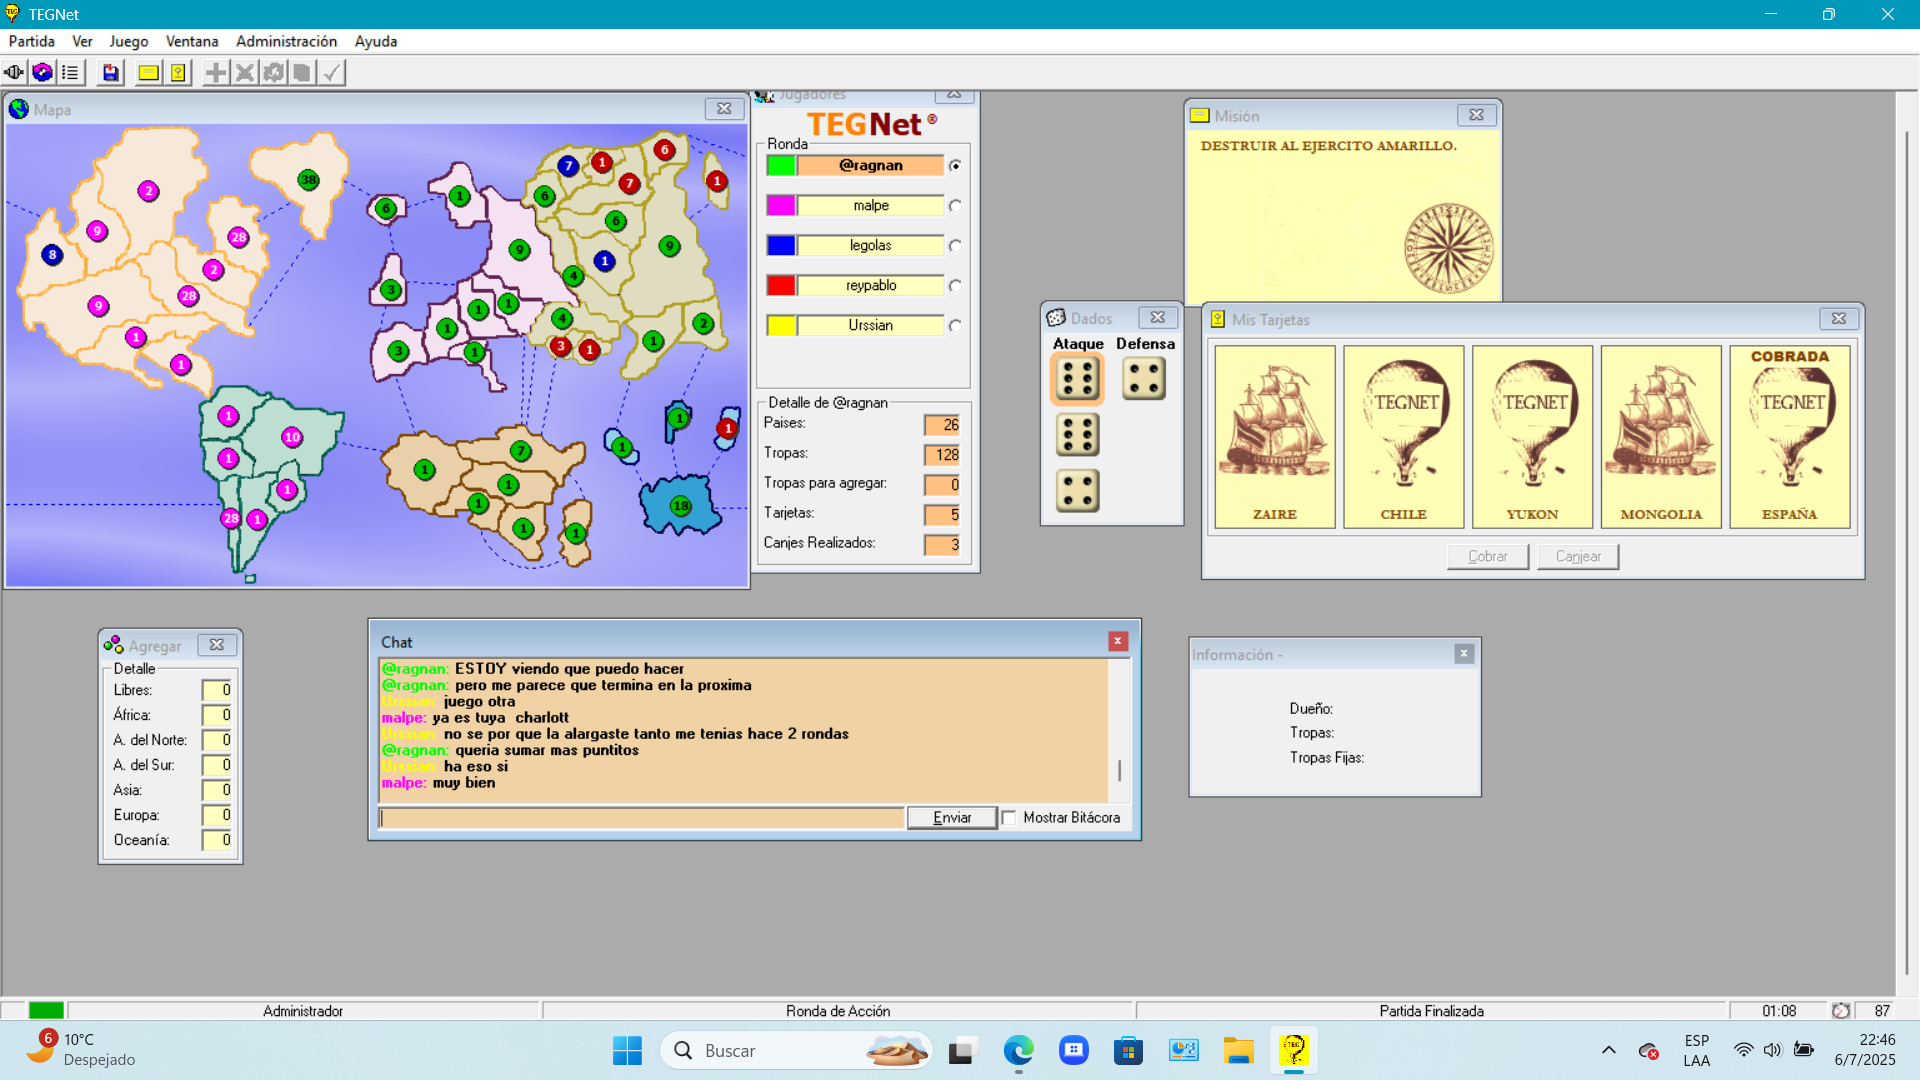Click the Cobrar button
1920x1080 pixels.
[x=1487, y=556]
